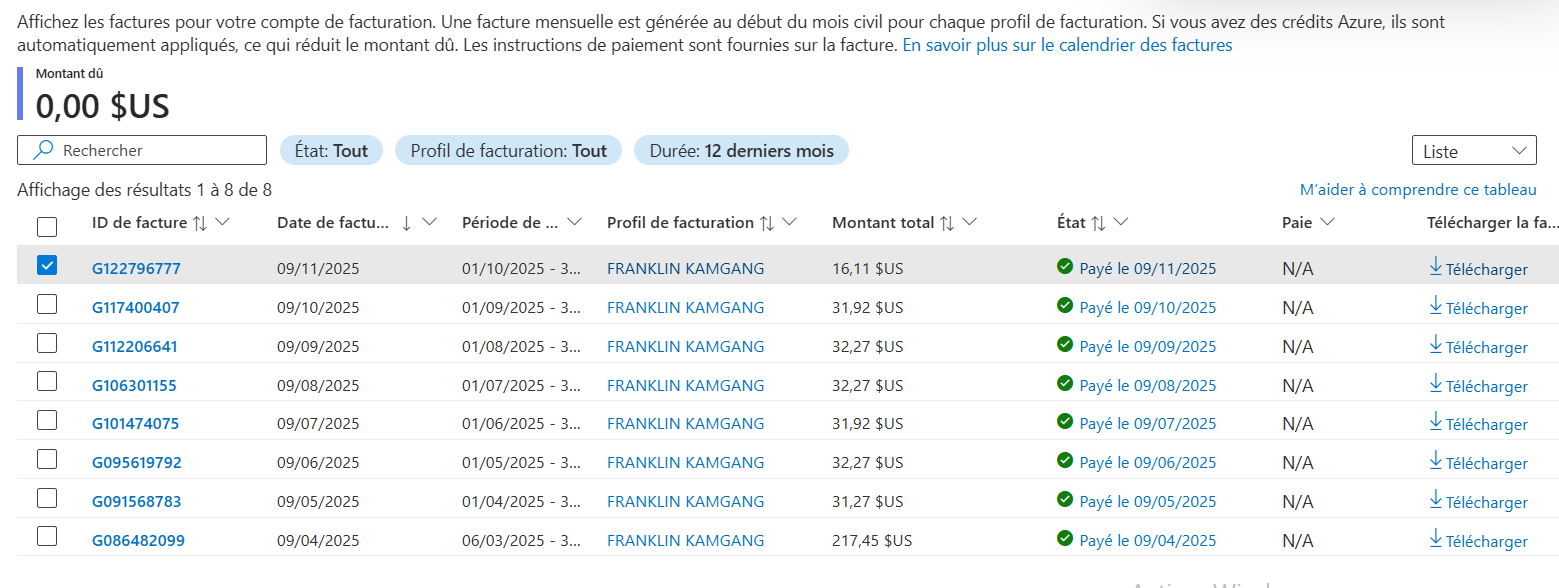1559x588 pixels.
Task: Sort by Profil de facturation sort arrows
Action: click(x=767, y=223)
